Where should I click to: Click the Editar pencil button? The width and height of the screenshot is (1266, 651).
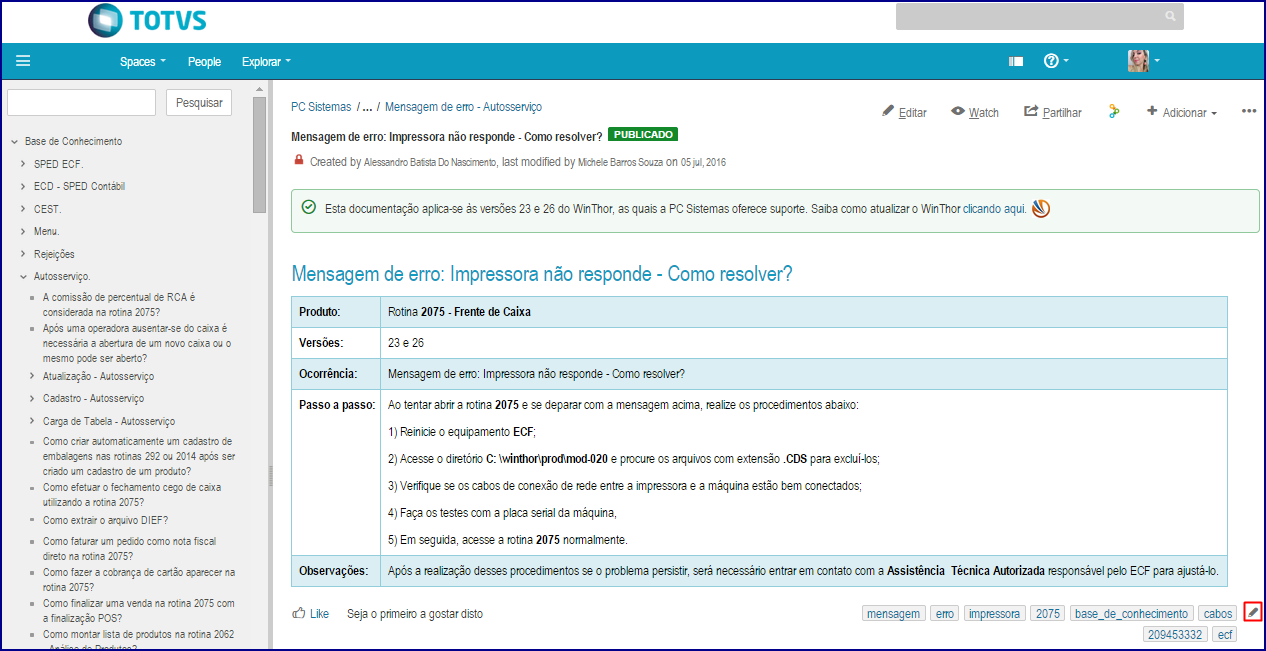coord(904,112)
